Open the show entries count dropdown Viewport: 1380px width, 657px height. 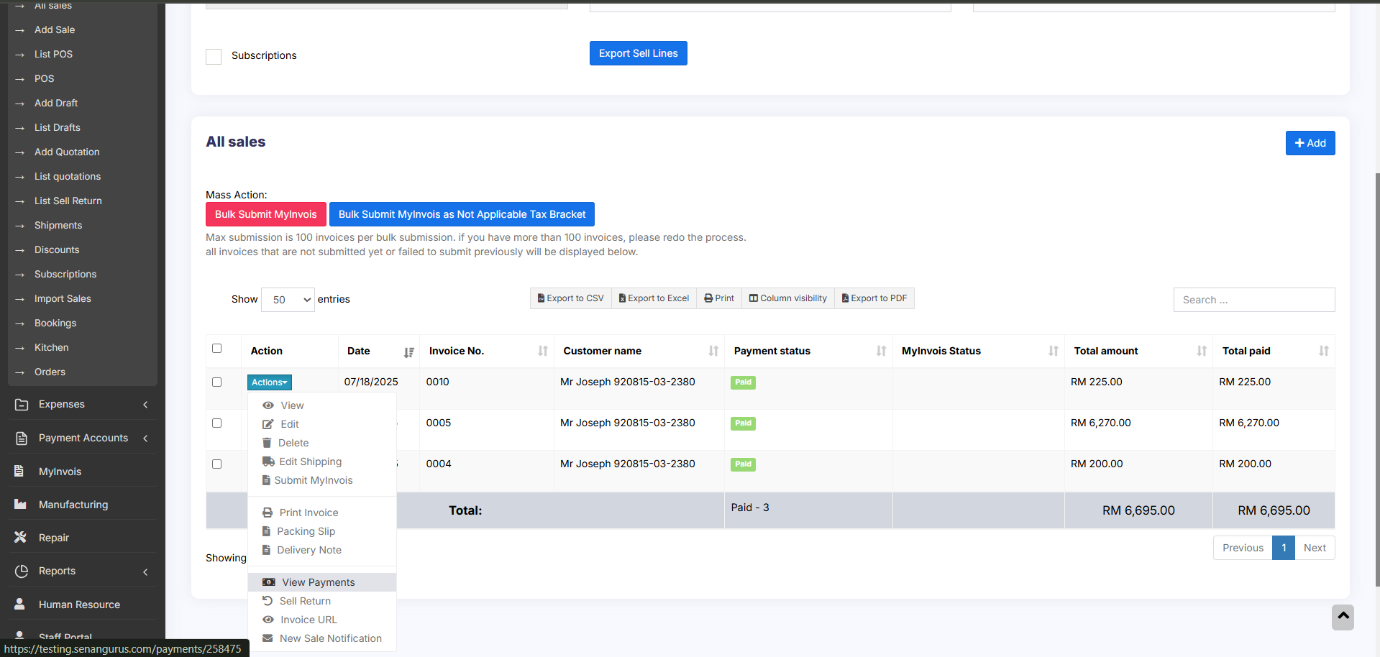pyautogui.click(x=287, y=299)
